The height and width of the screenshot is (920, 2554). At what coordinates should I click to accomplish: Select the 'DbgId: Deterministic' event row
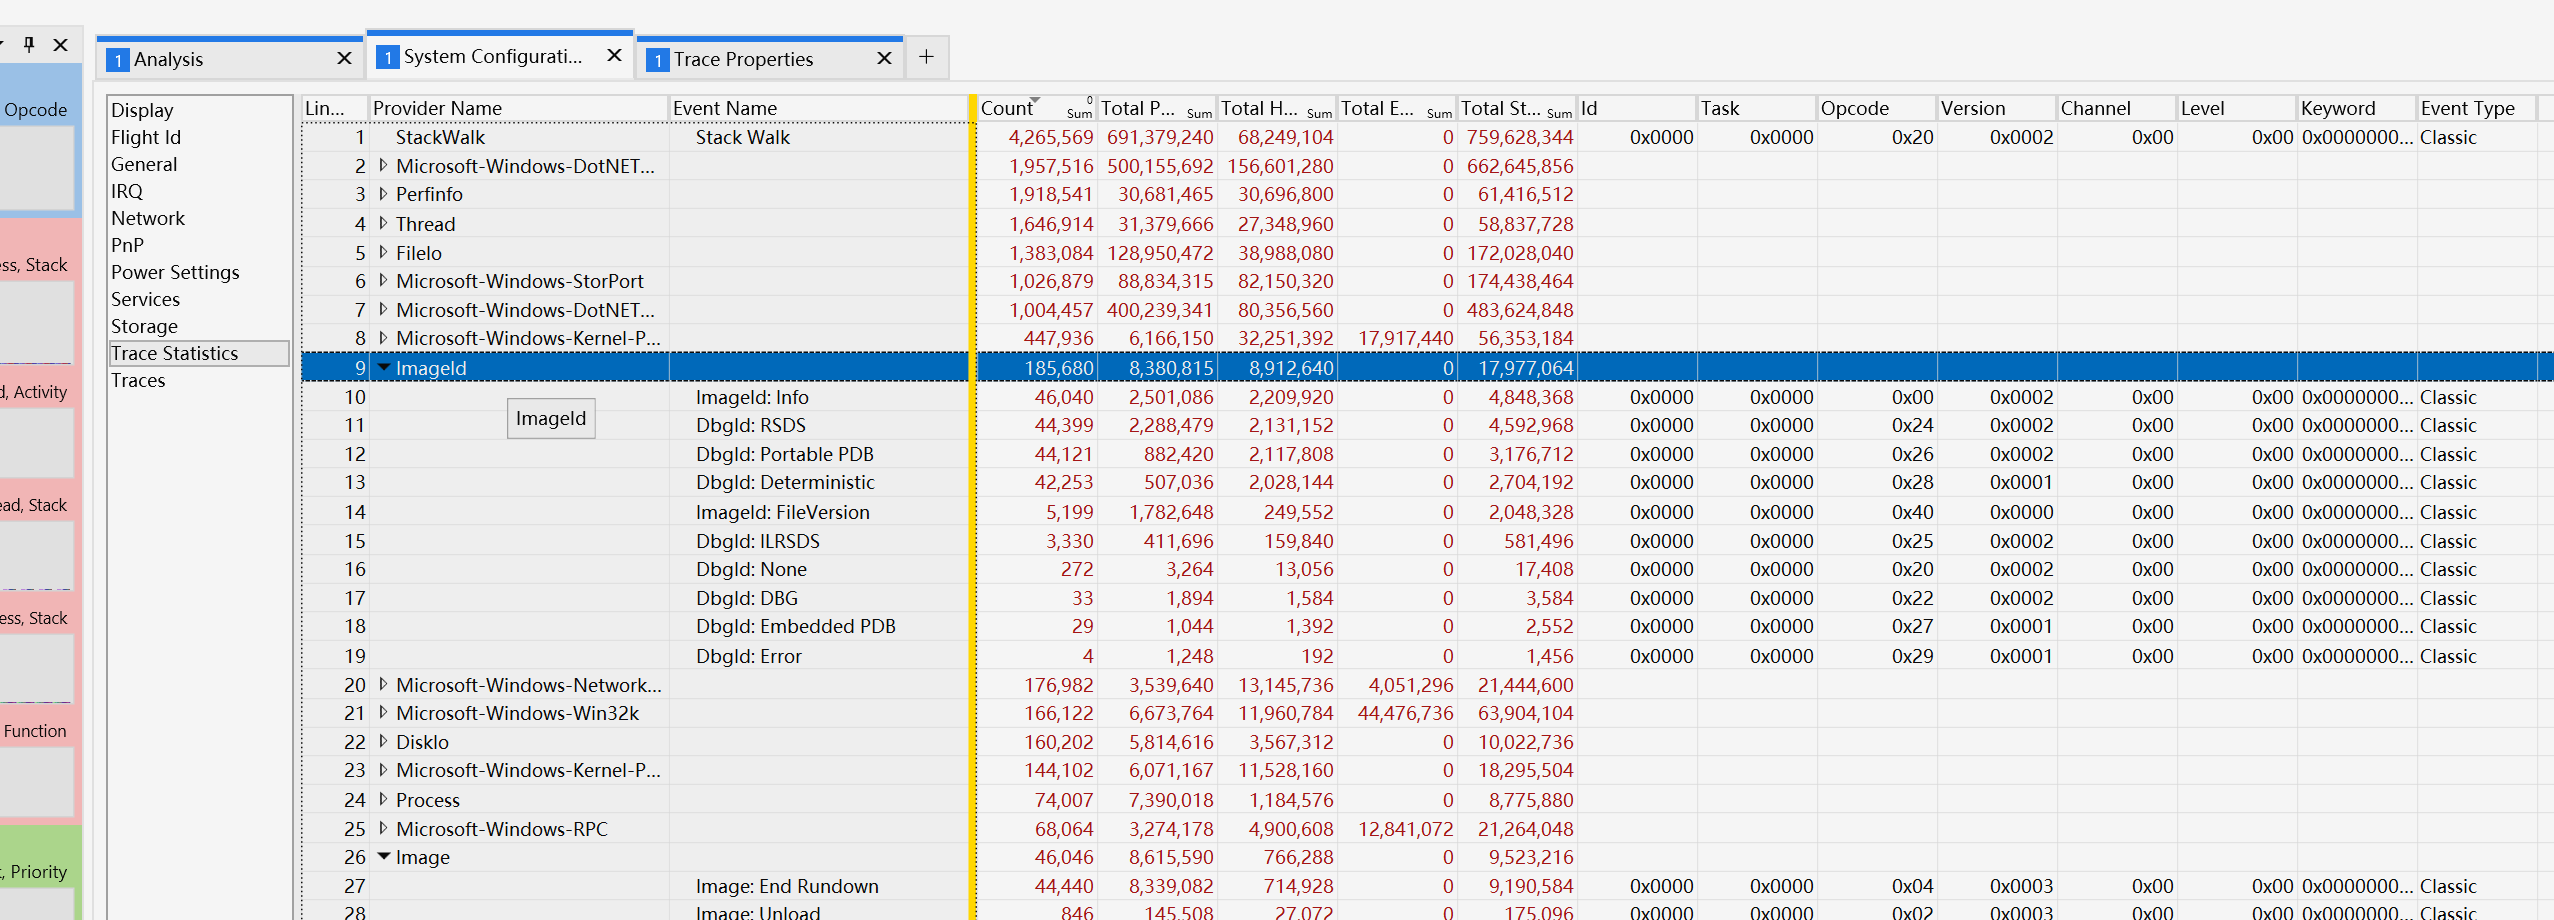(1428, 482)
